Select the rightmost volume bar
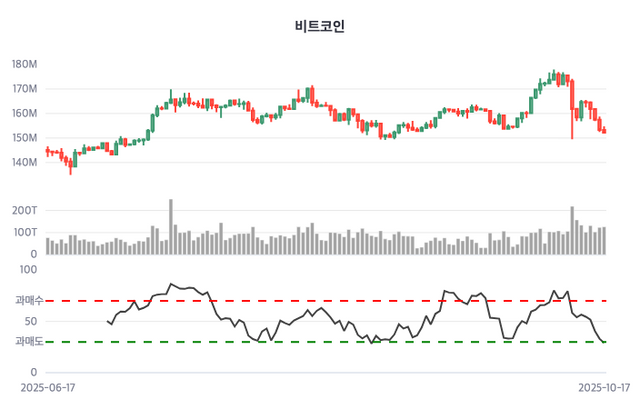Screen dimensions: 640x409 (604, 241)
